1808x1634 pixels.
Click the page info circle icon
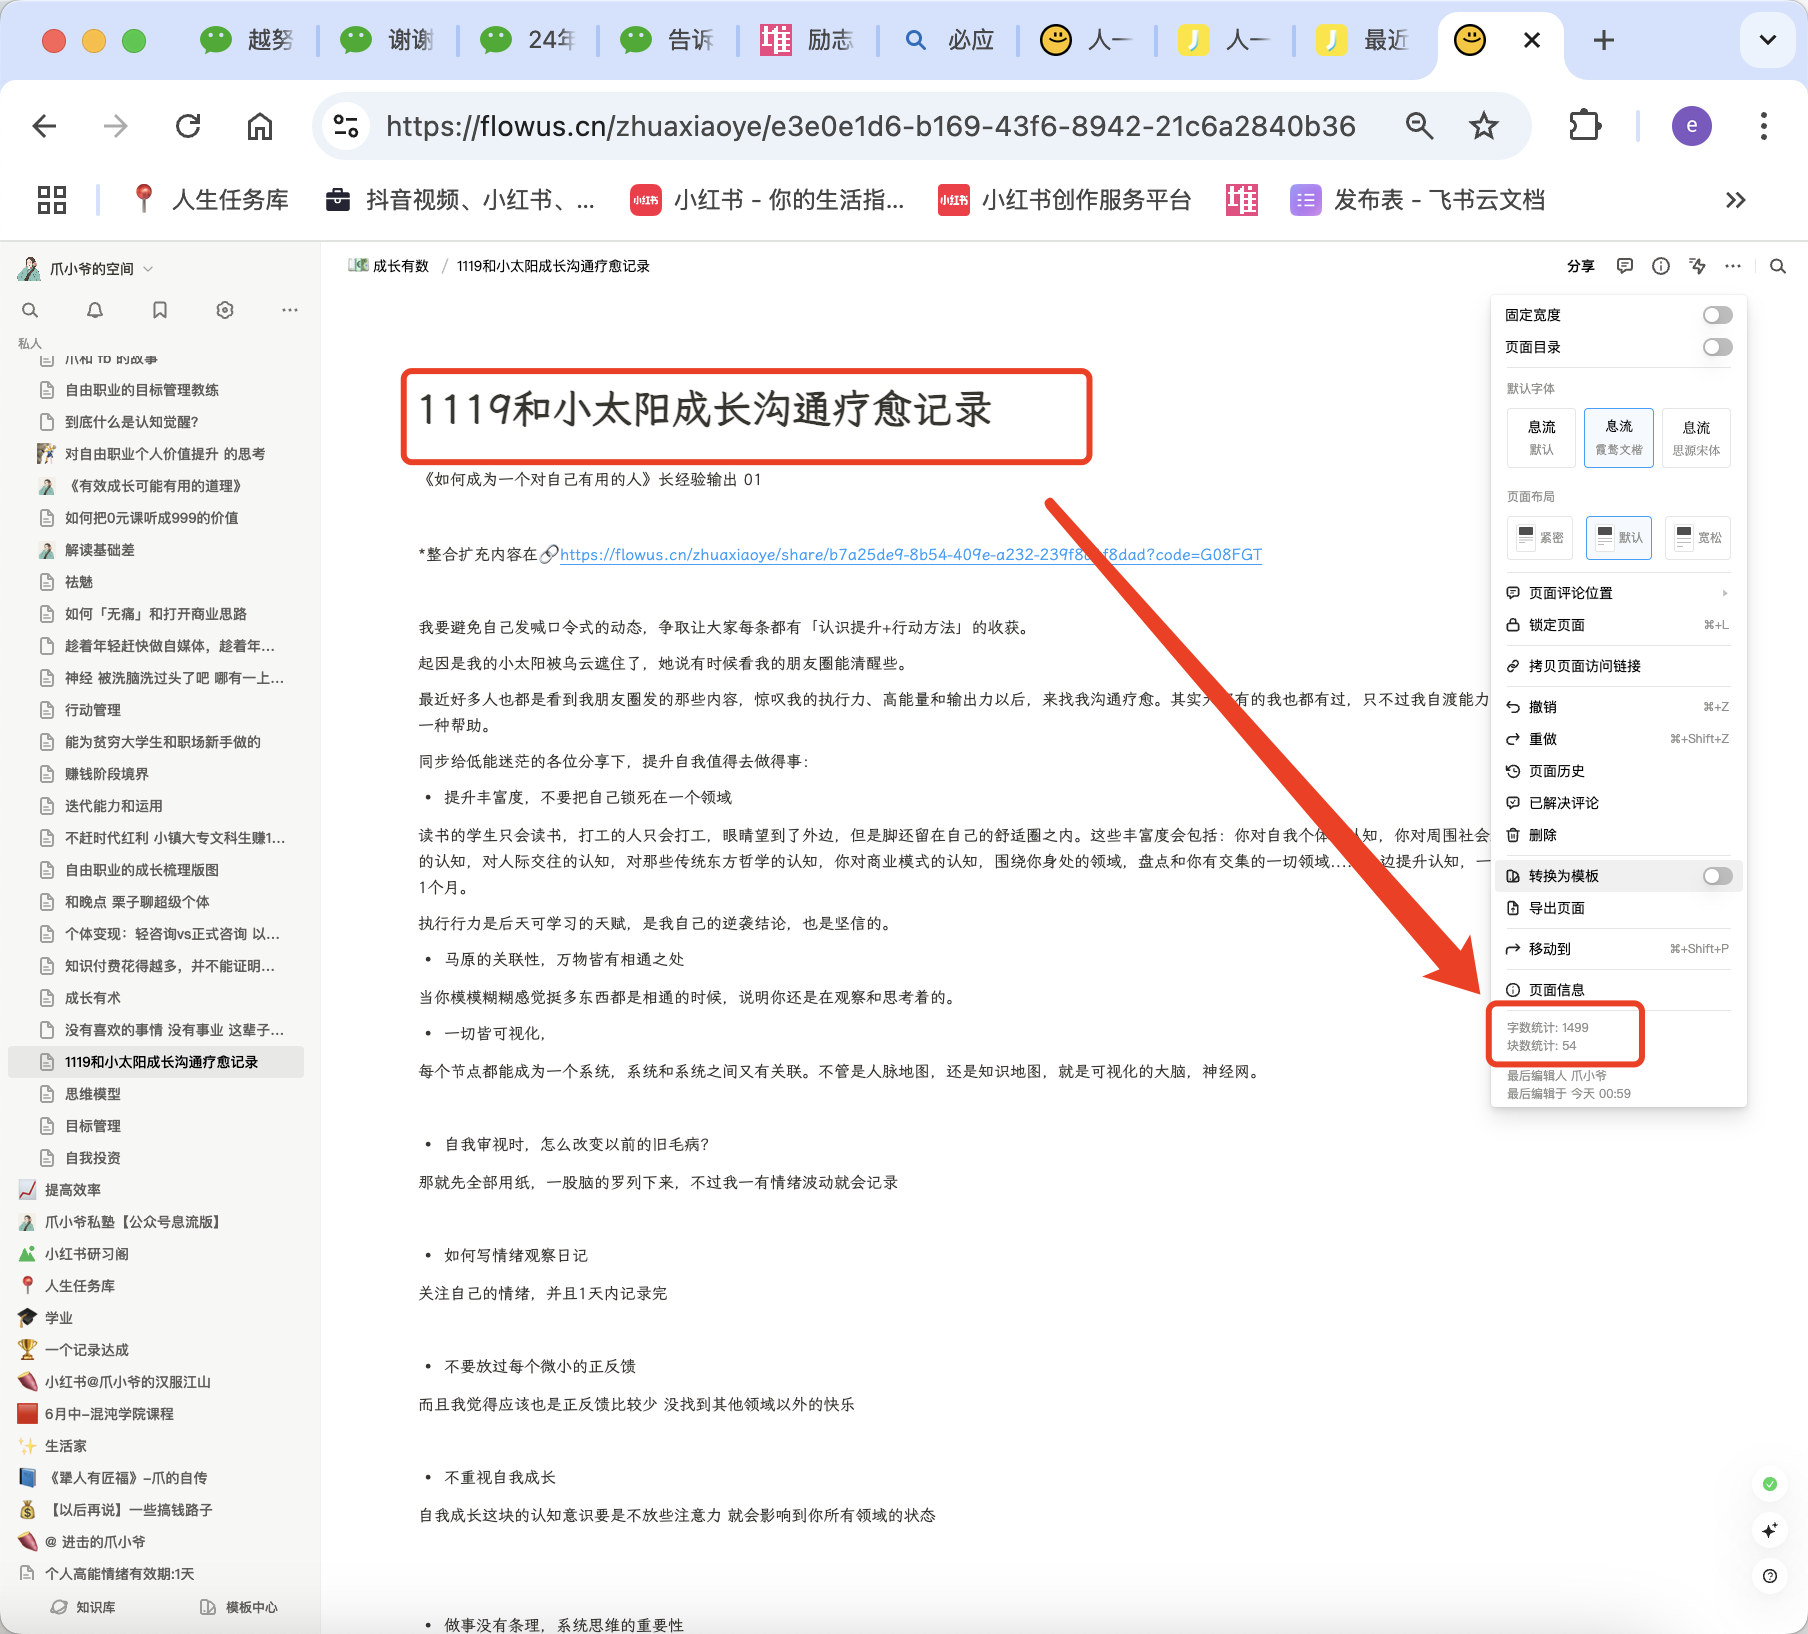(1661, 266)
